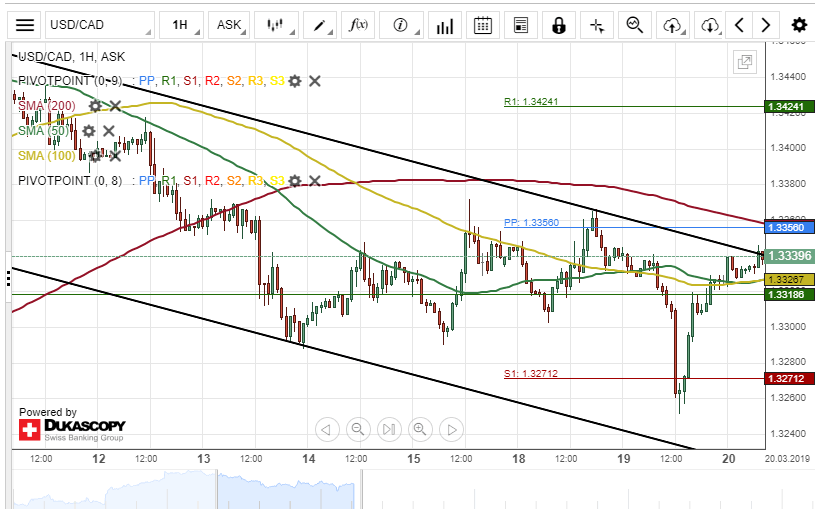Jump to latest candle button

(389, 430)
